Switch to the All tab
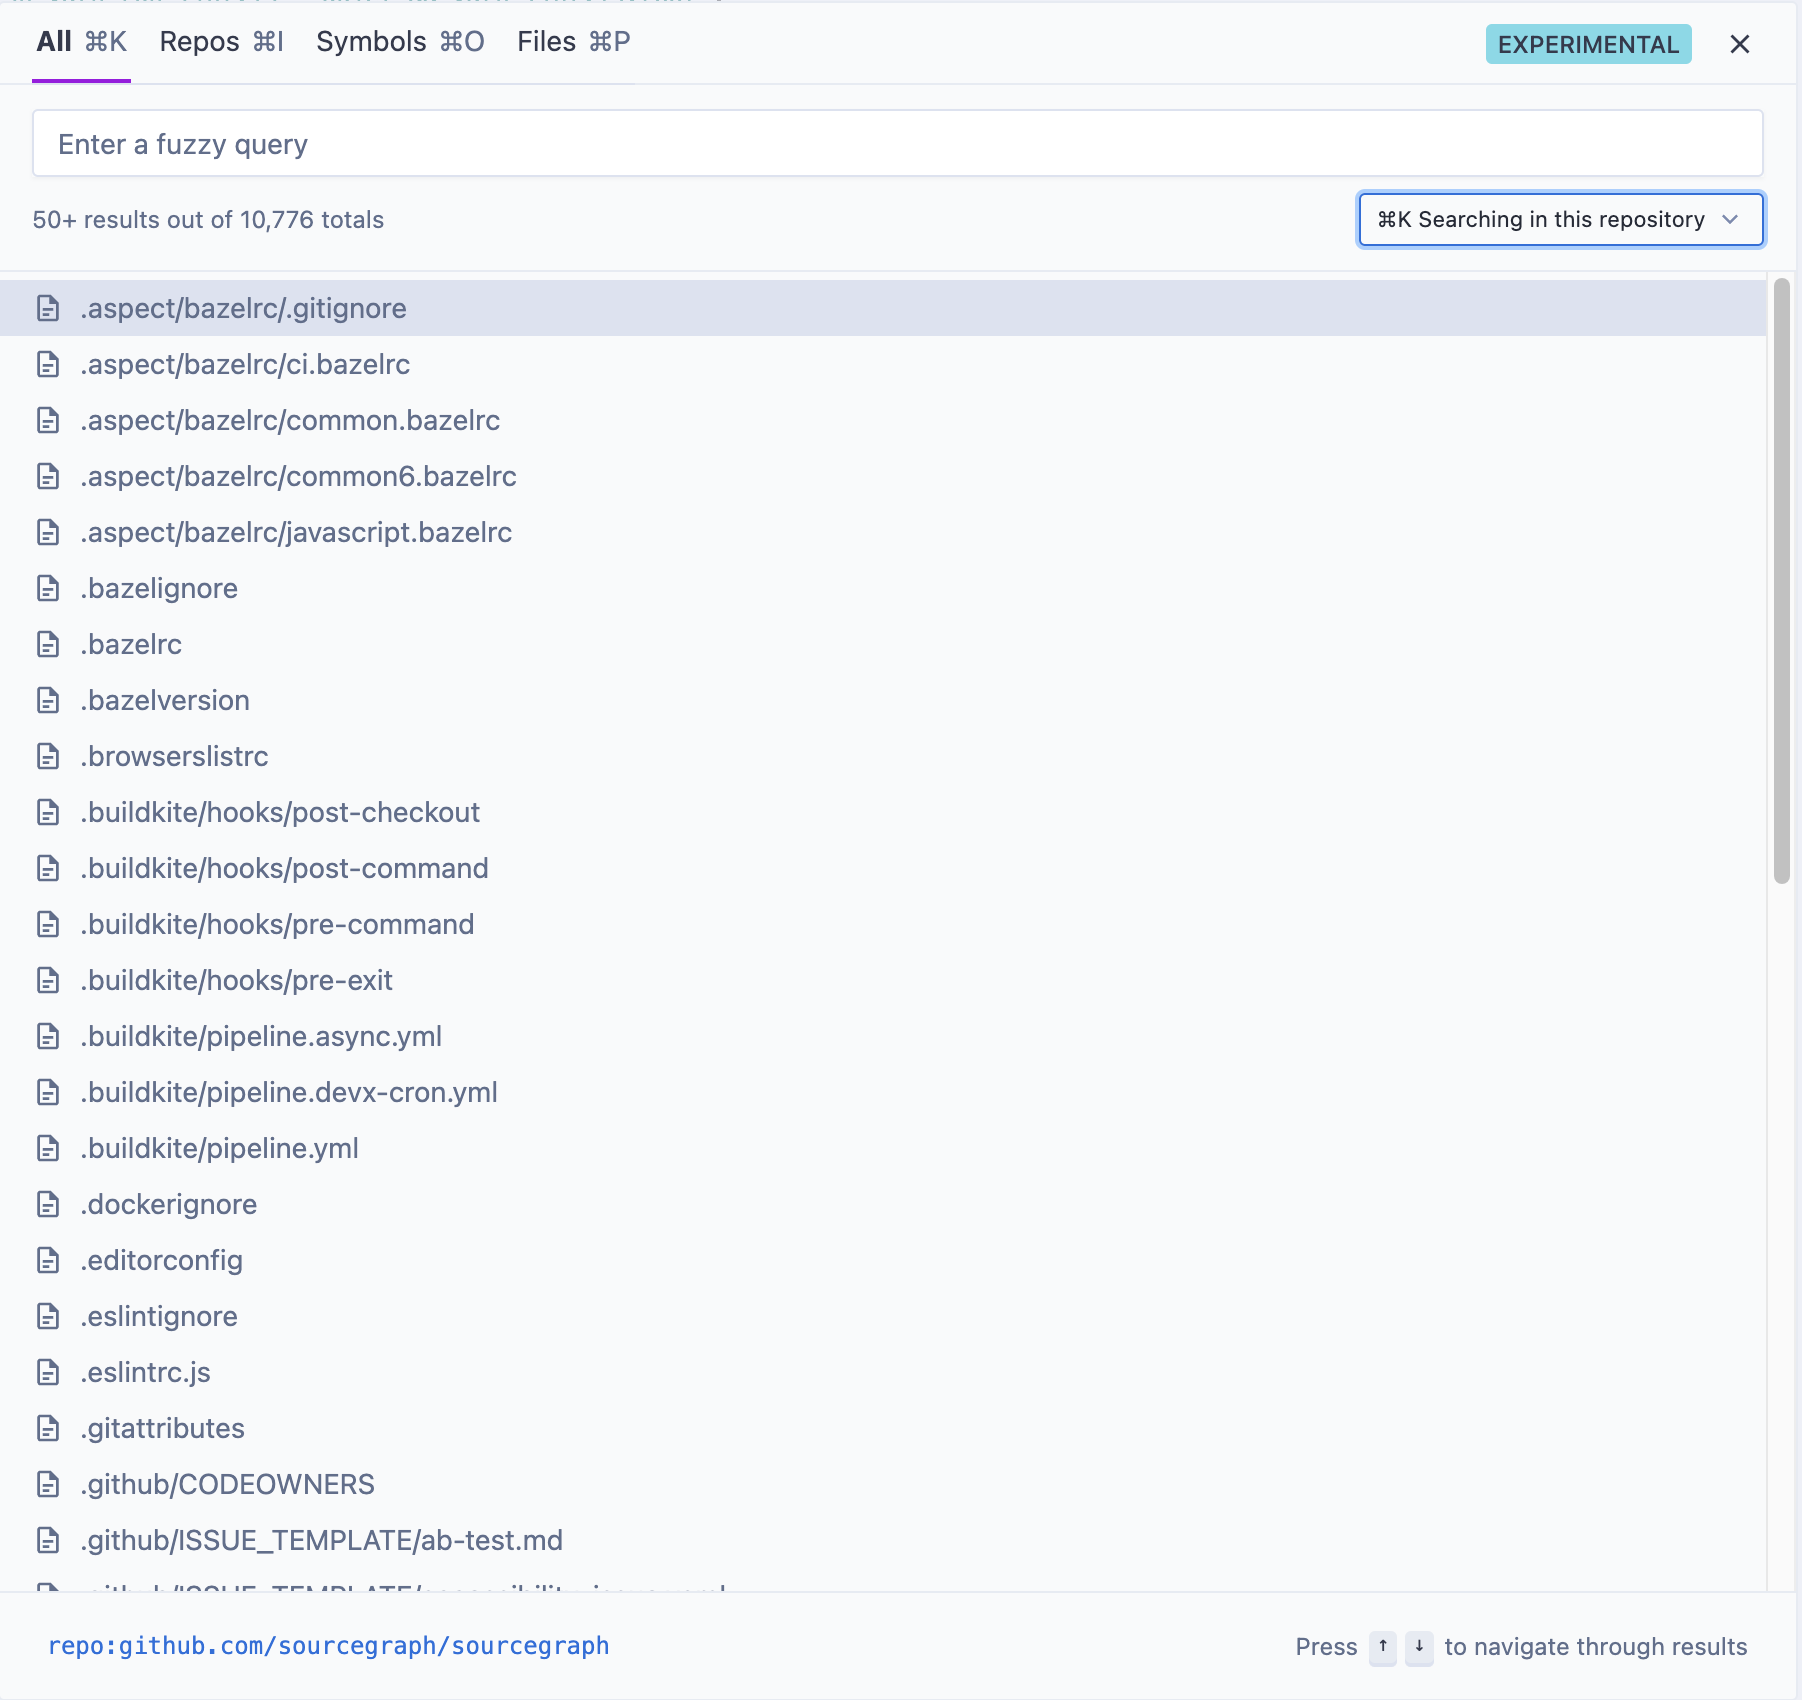Image resolution: width=1802 pixels, height=1700 pixels. (x=81, y=42)
